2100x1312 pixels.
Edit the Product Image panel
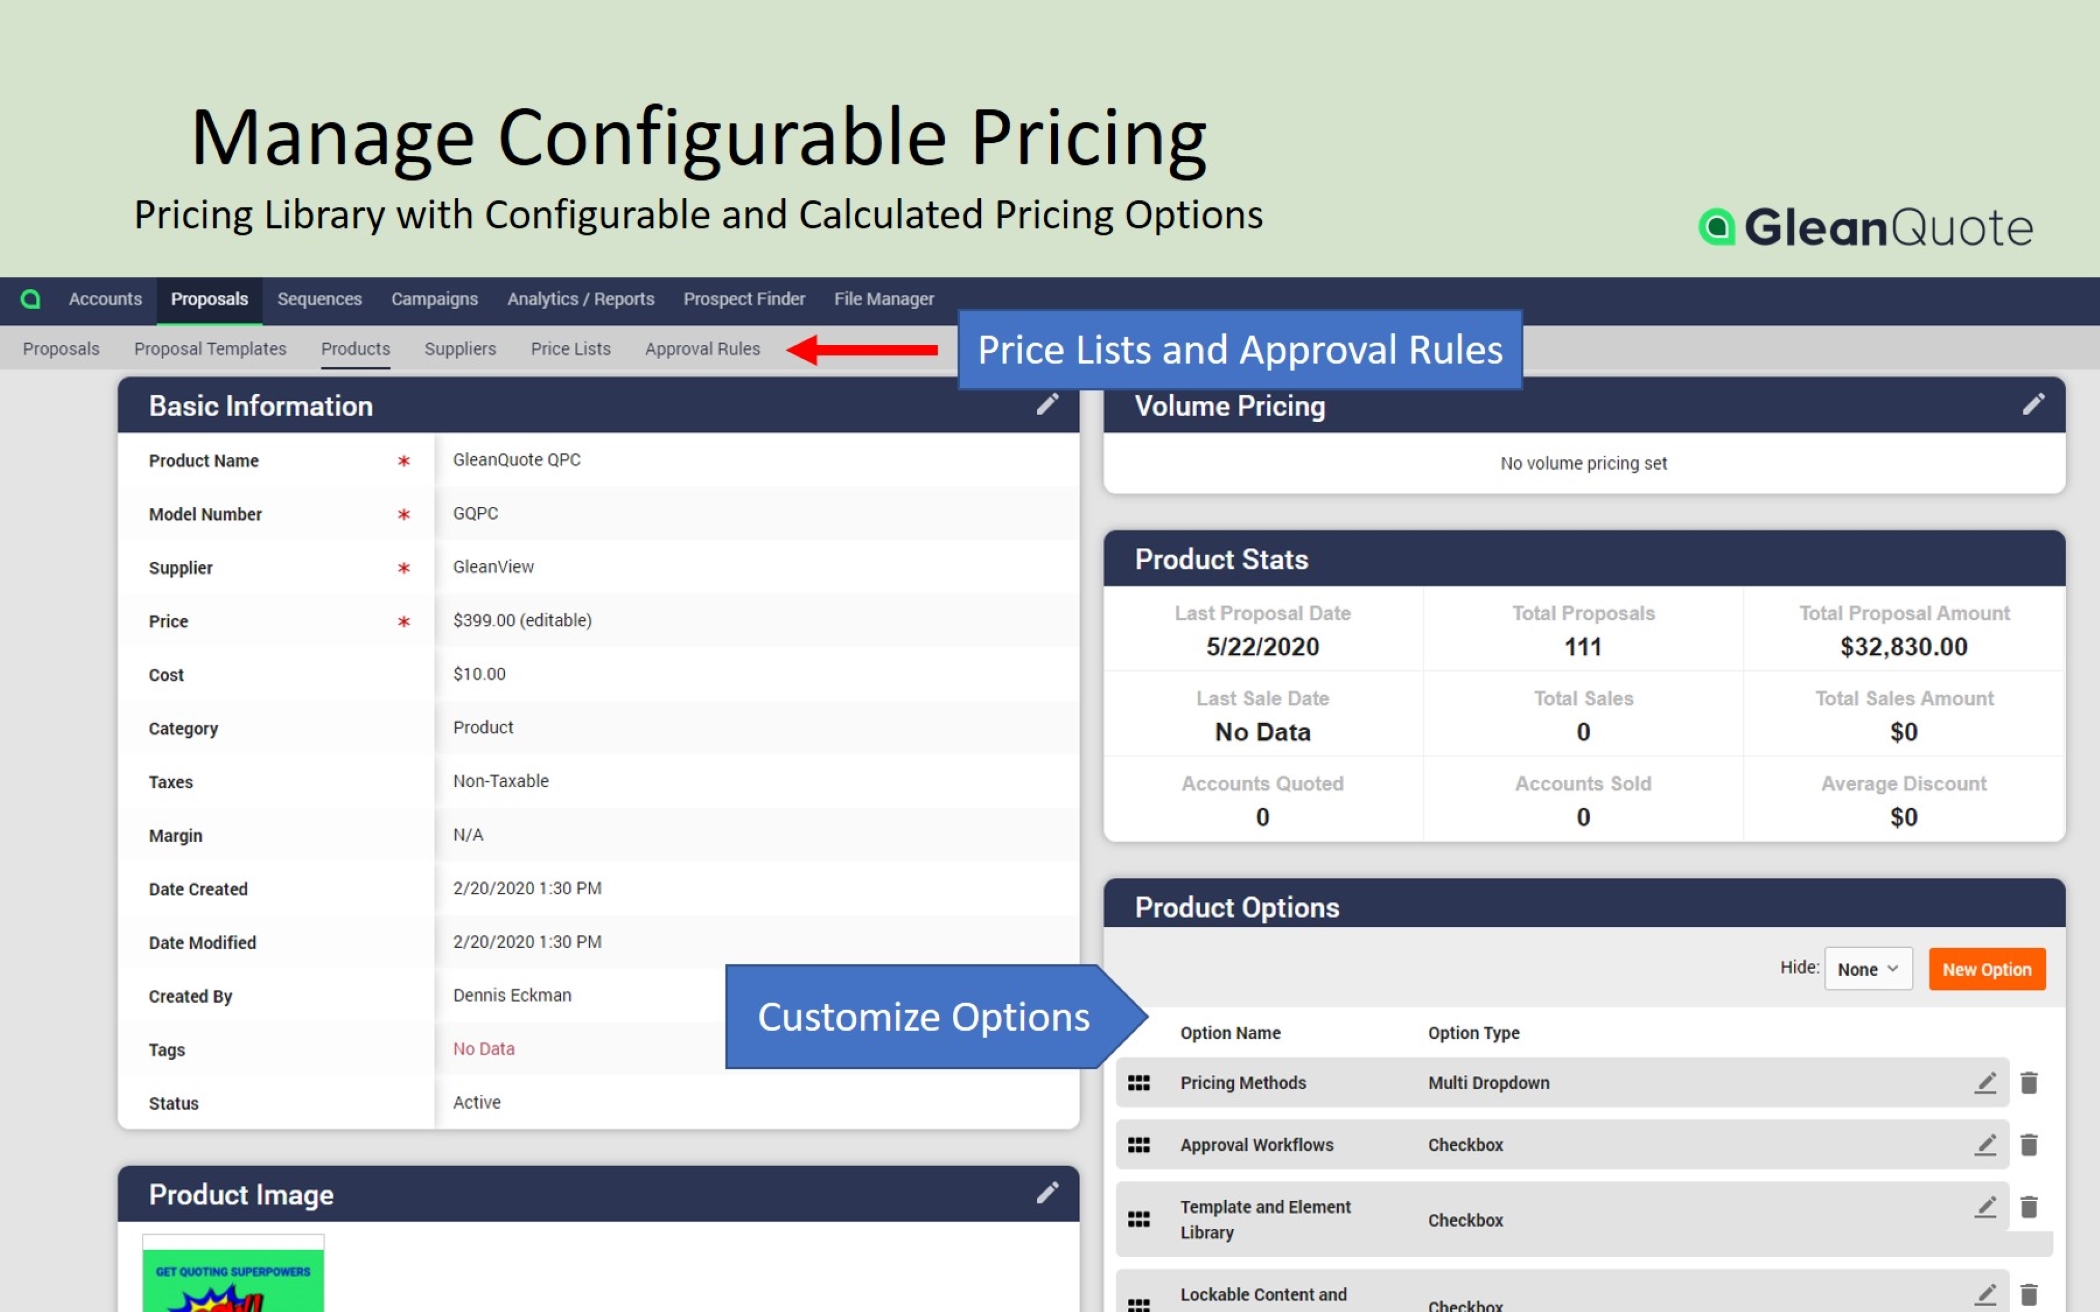tap(1047, 1192)
